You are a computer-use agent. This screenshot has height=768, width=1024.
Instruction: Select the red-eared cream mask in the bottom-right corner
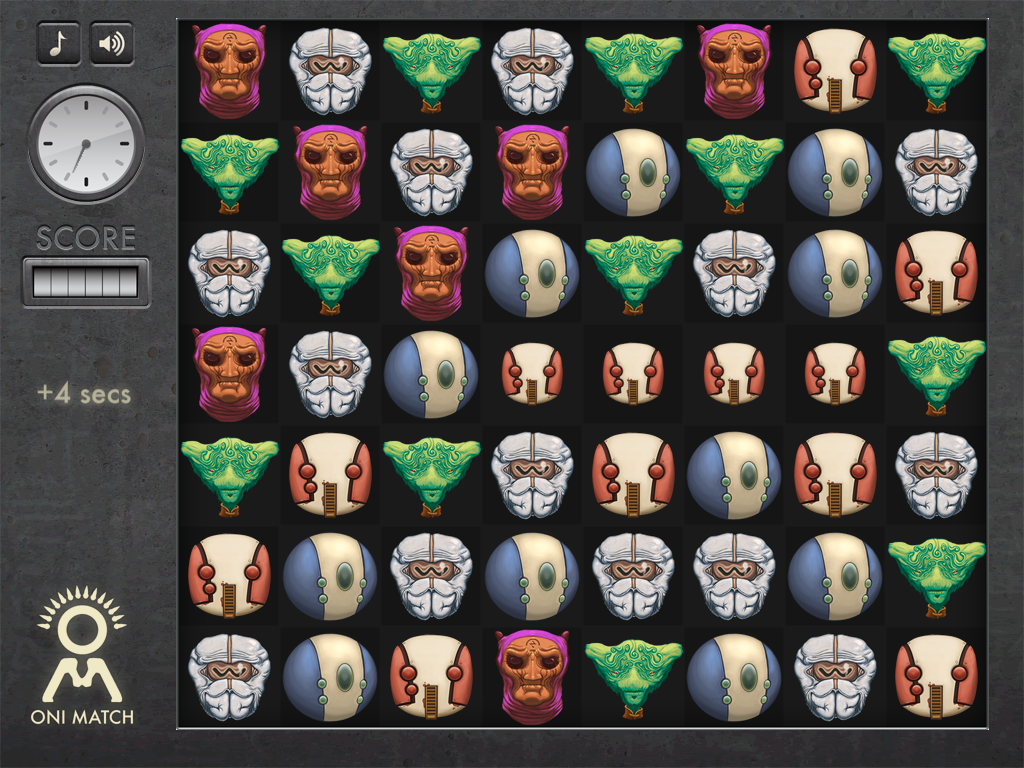pos(936,677)
